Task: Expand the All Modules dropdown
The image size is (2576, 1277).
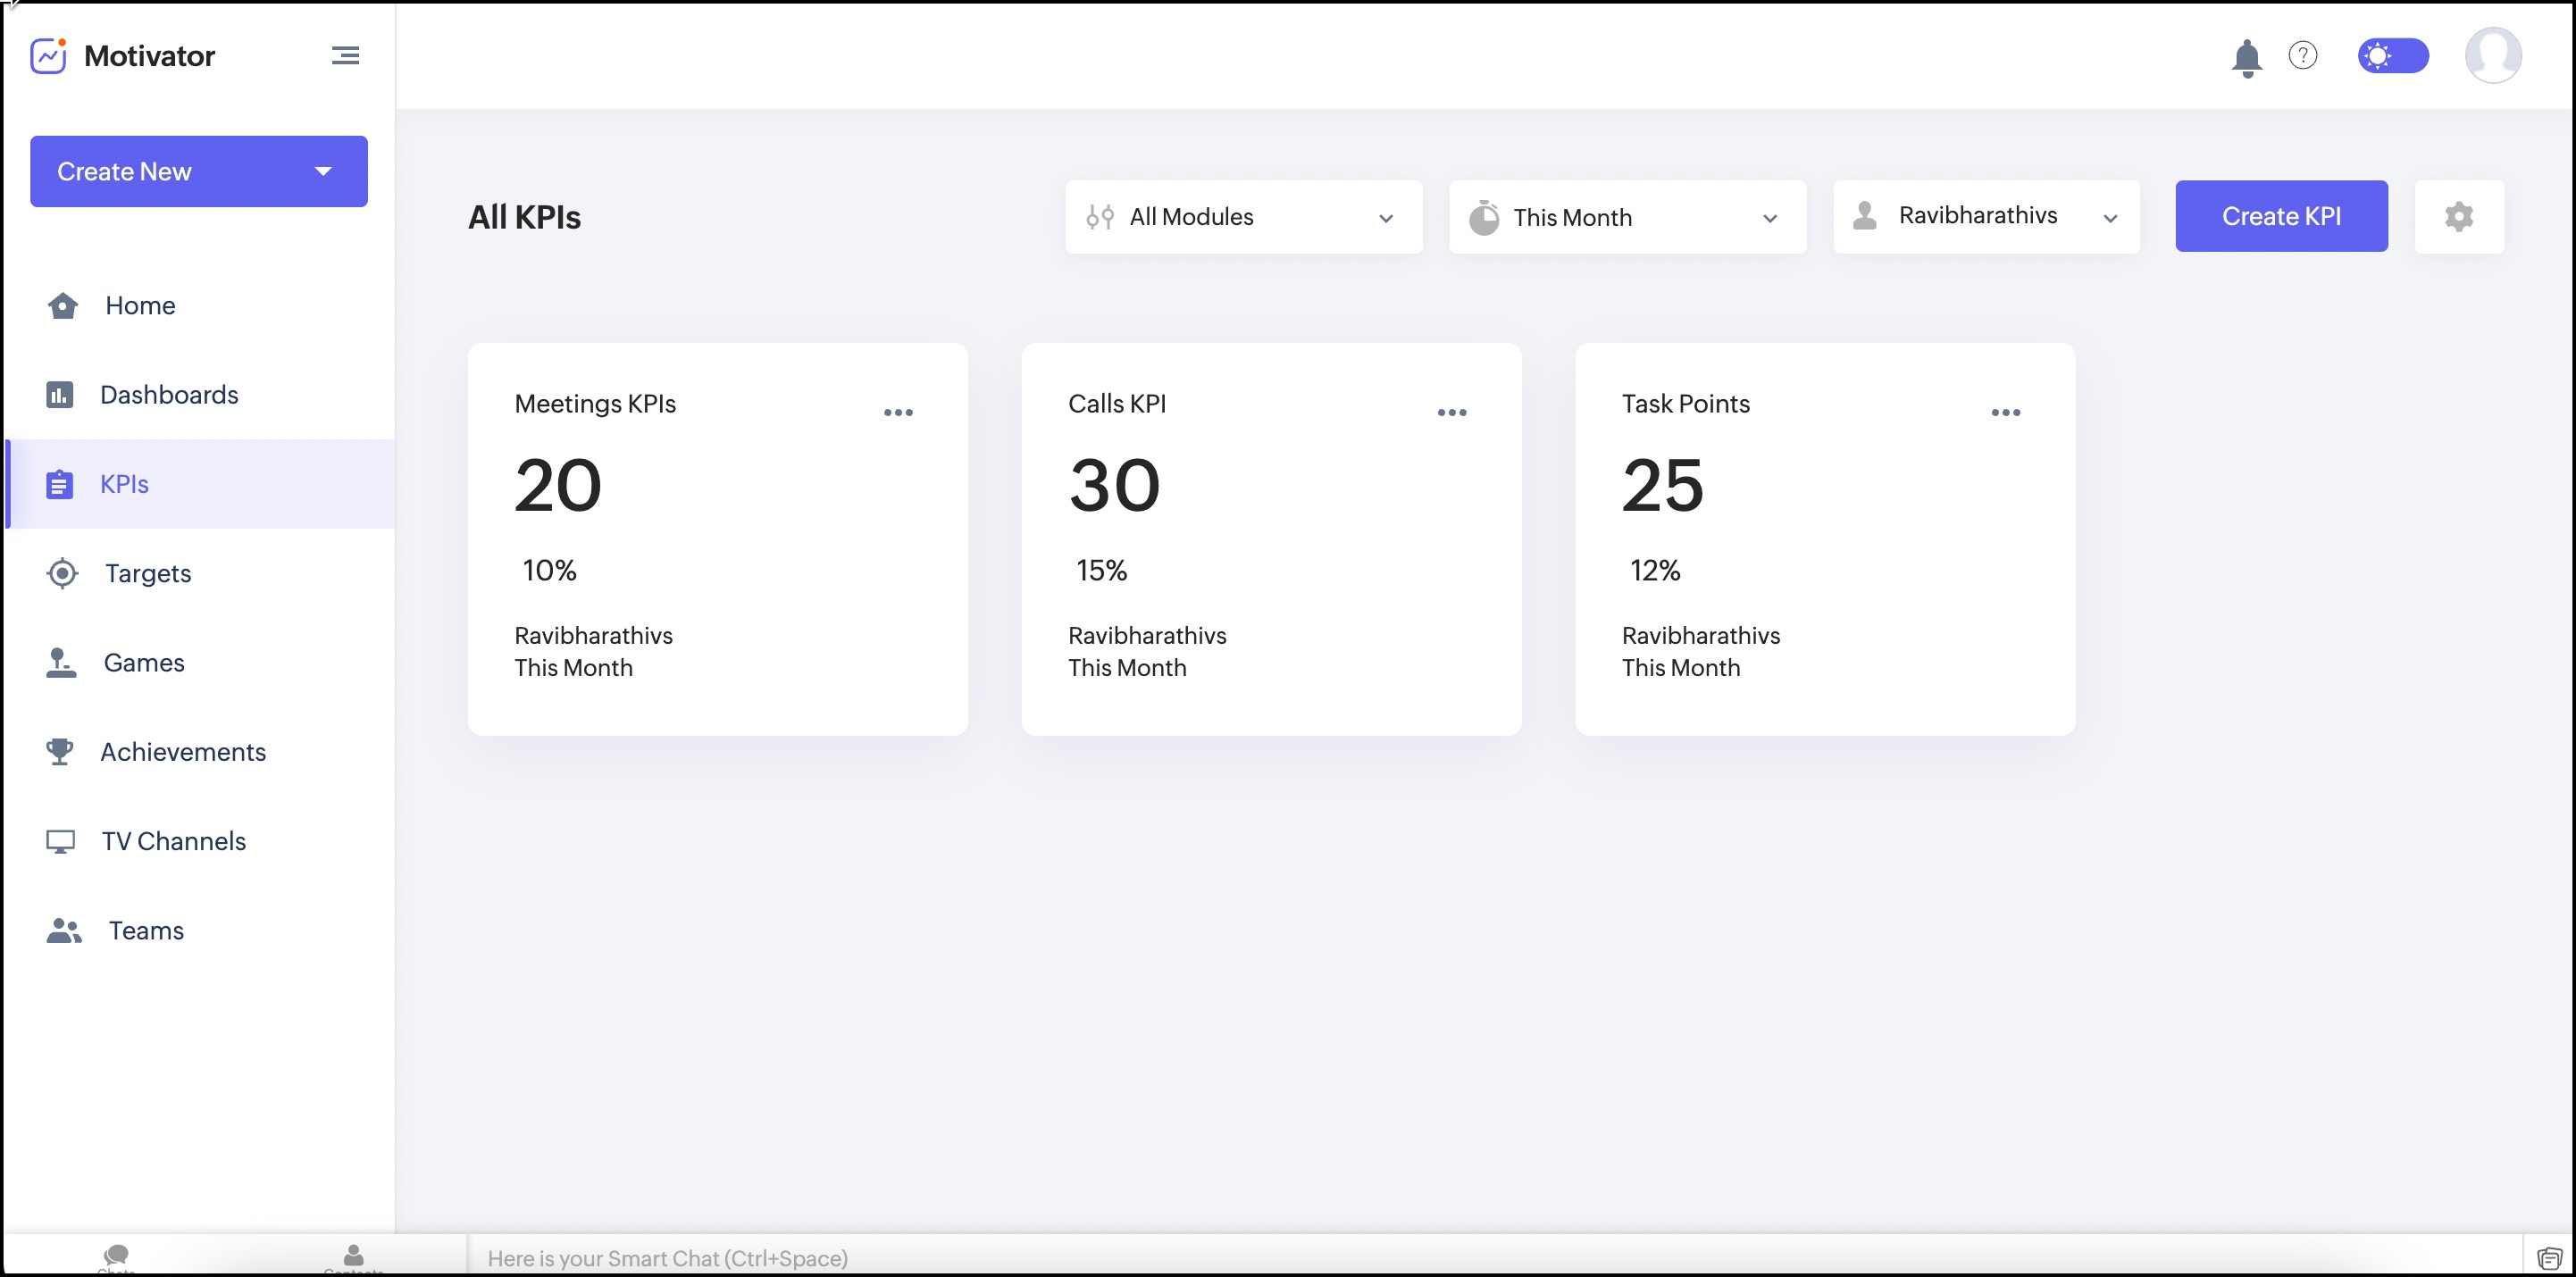Action: (1242, 217)
